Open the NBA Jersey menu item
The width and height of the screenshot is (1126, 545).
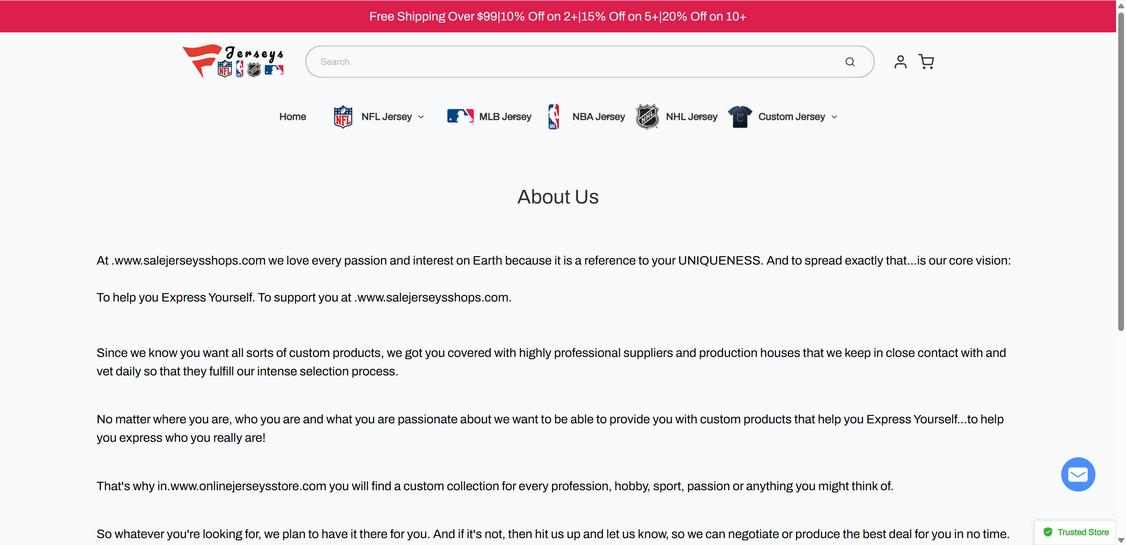coord(598,116)
